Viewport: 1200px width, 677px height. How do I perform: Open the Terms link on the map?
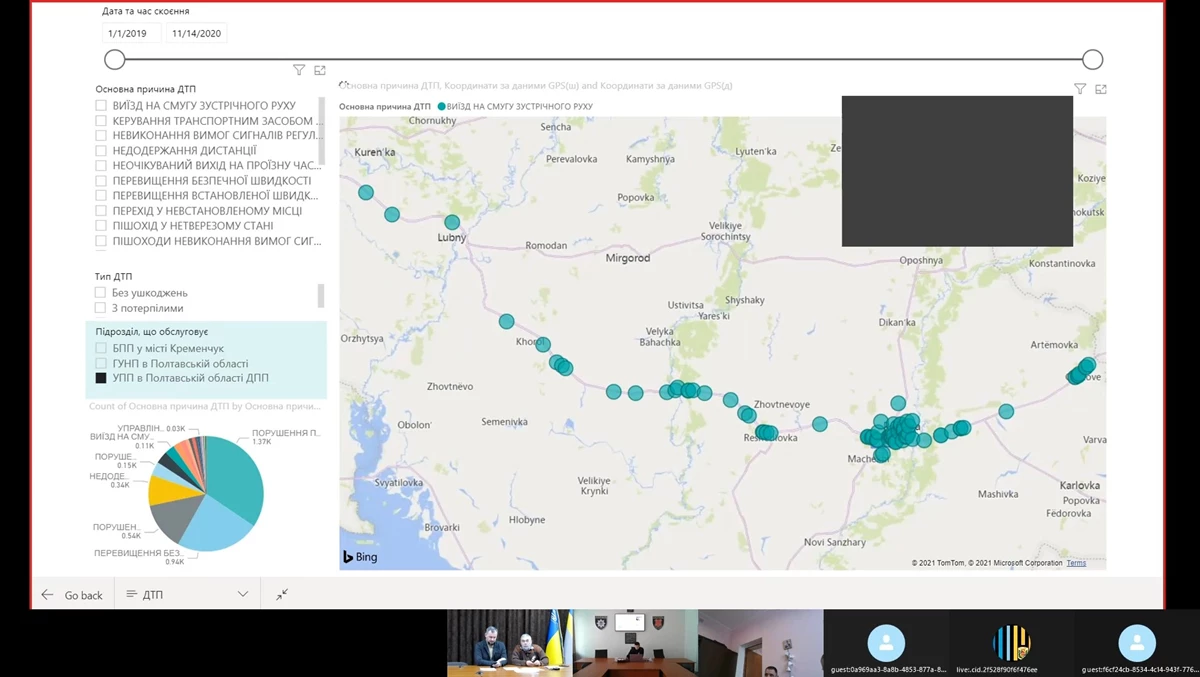click(x=1076, y=563)
